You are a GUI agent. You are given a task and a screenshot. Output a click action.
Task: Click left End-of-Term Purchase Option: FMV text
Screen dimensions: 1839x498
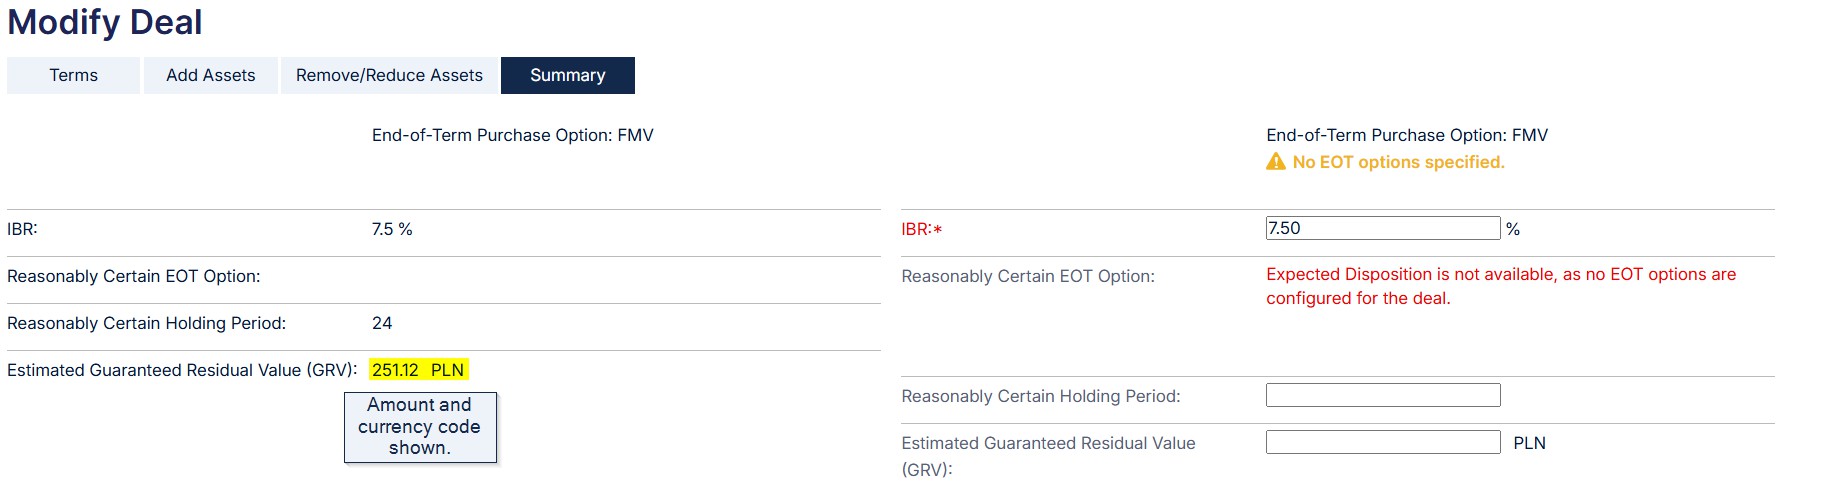512,135
